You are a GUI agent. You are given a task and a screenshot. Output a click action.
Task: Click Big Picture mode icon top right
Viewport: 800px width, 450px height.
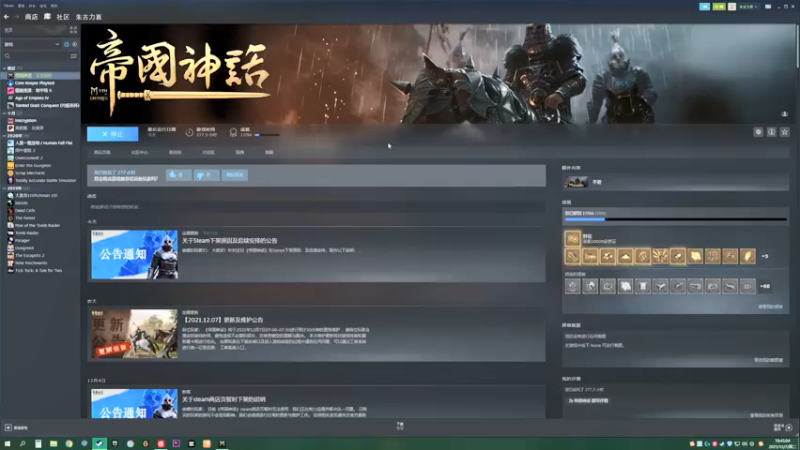(x=768, y=7)
